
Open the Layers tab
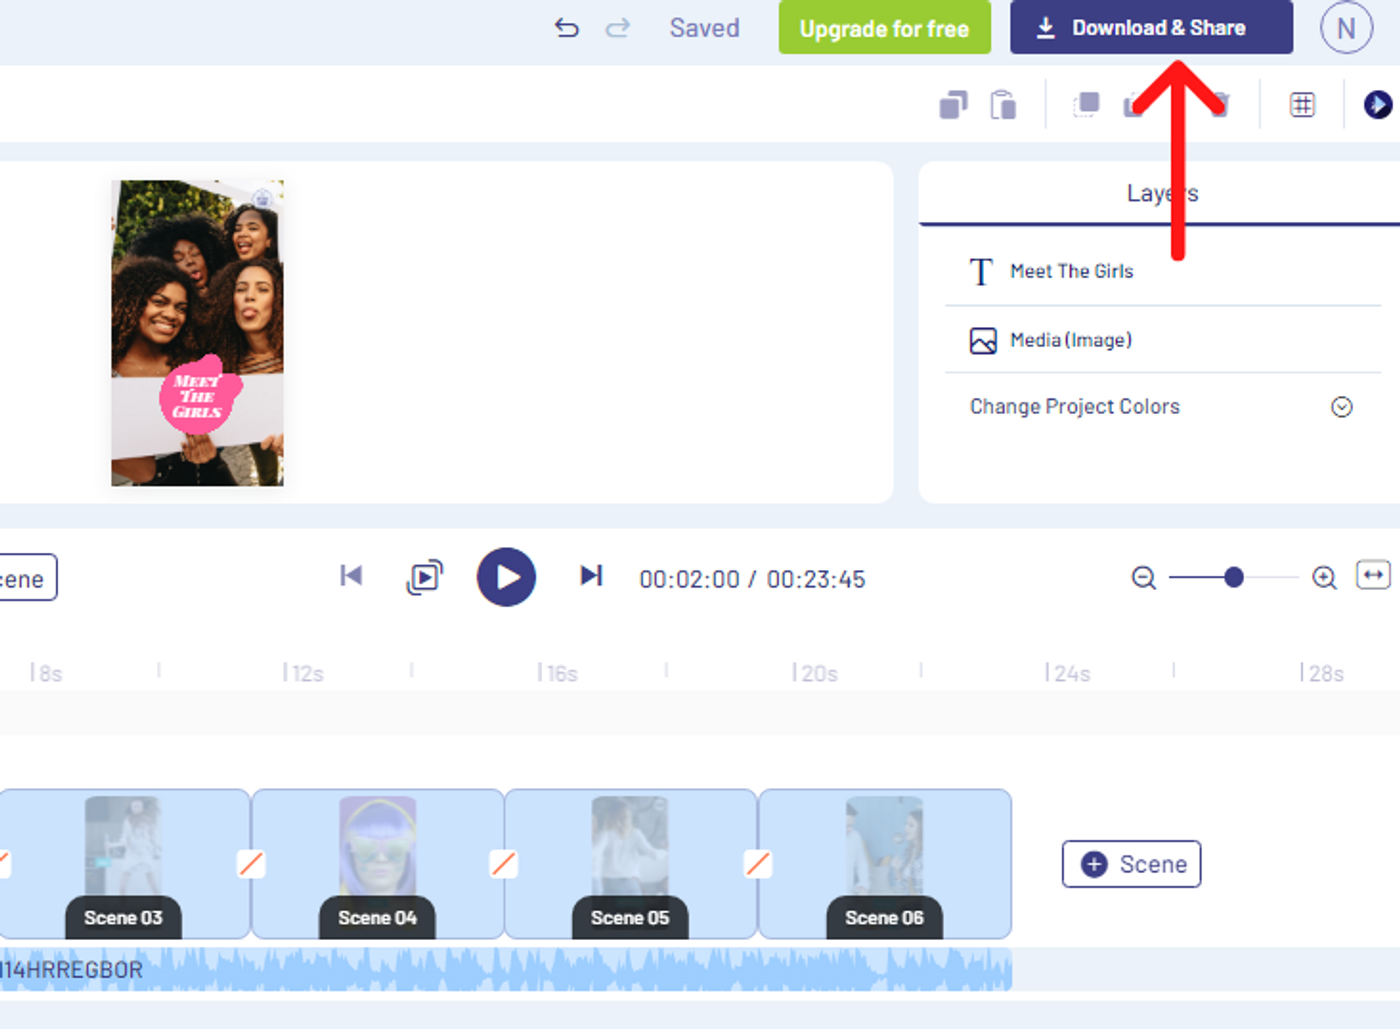1162,193
